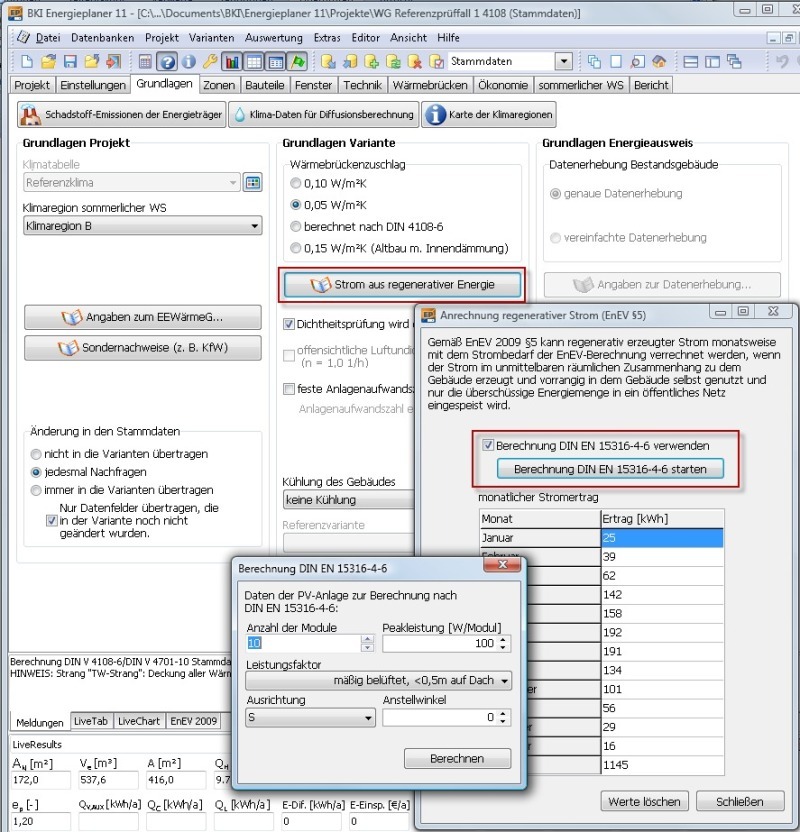Image resolution: width=800 pixels, height=832 pixels.
Task: Open the Klimatabelle table icon beside Referenzklima
Action: (x=253, y=183)
